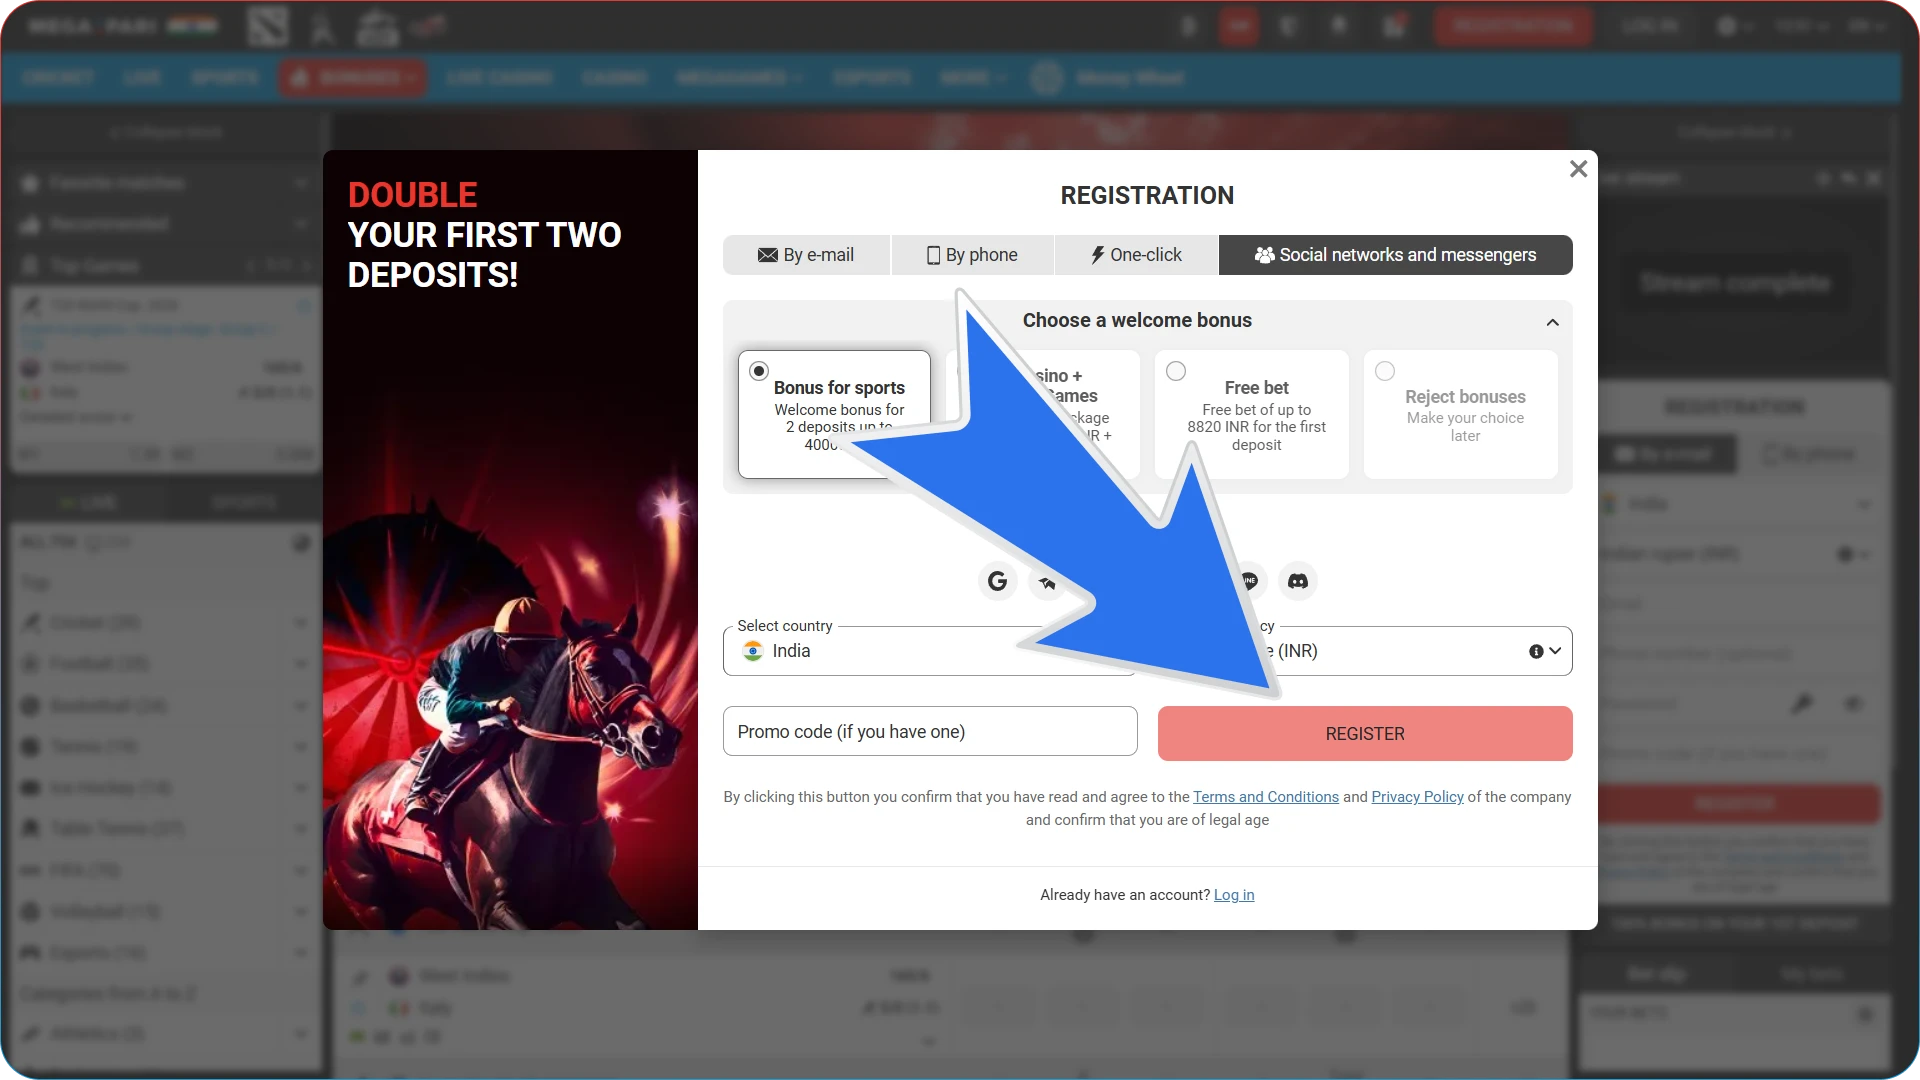The height and width of the screenshot is (1080, 1920).
Task: Collapse the Choose a welcome bonus section
Action: click(x=1553, y=321)
